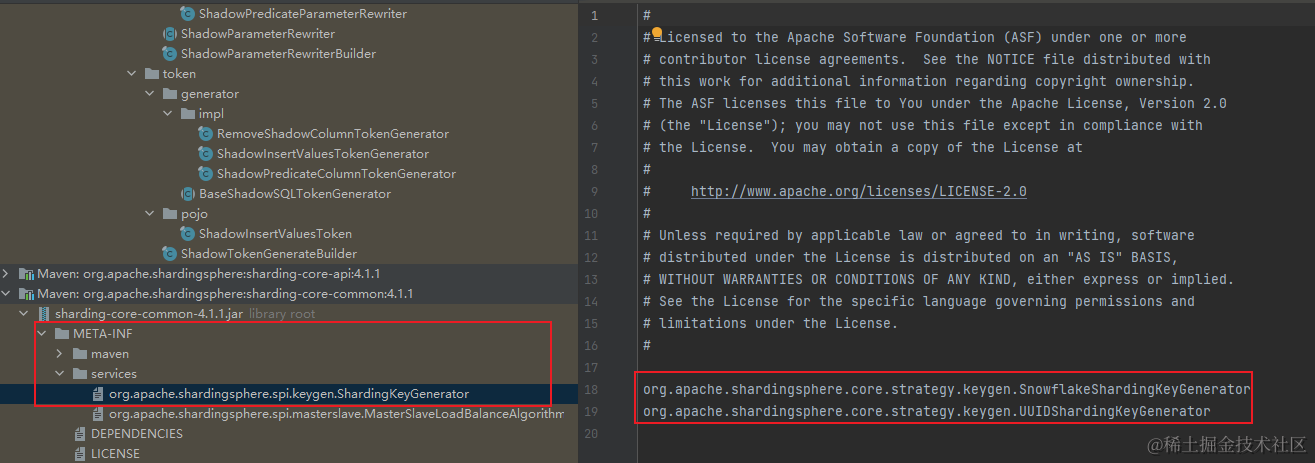Collapse the generator folder
Screen dimensions: 1315x463
click(150, 93)
